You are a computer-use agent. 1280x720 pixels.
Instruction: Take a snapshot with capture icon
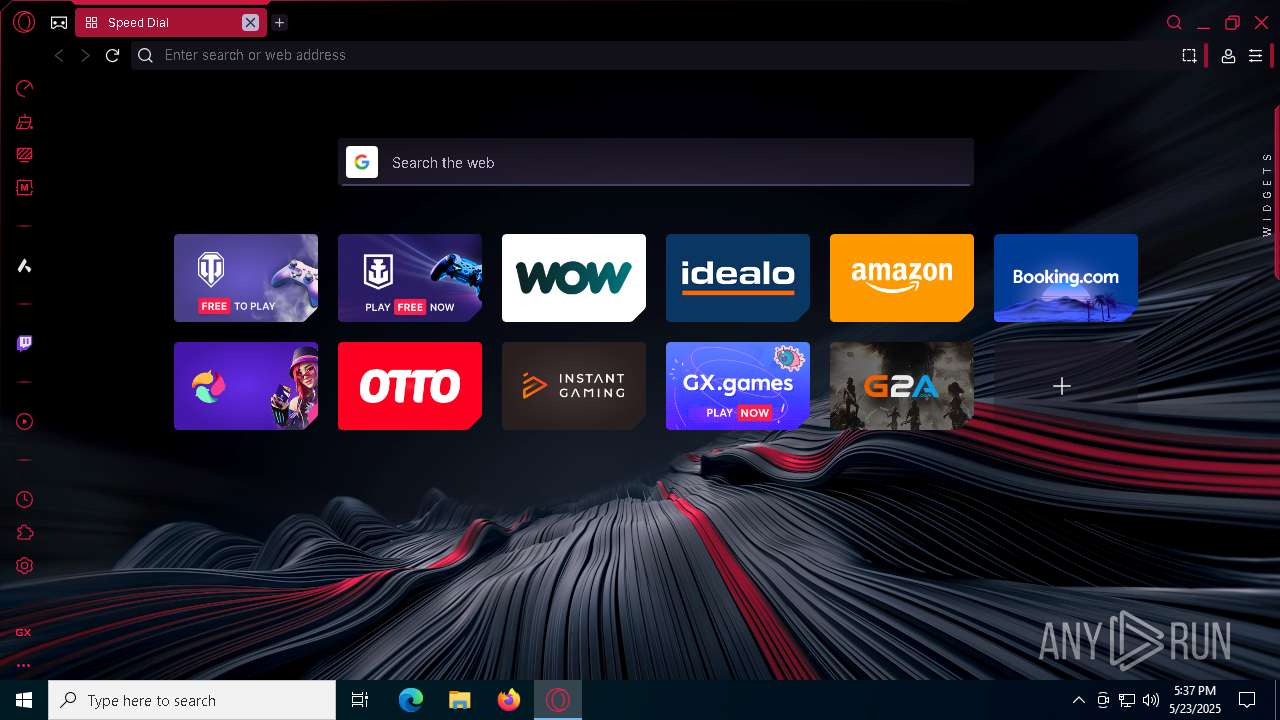point(1189,56)
